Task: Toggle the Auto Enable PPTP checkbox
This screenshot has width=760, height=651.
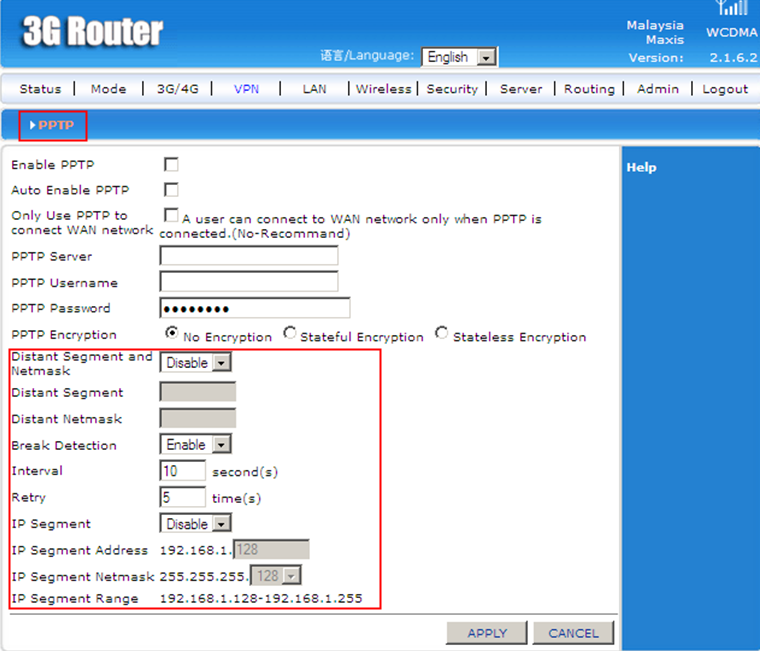Action: click(x=171, y=190)
